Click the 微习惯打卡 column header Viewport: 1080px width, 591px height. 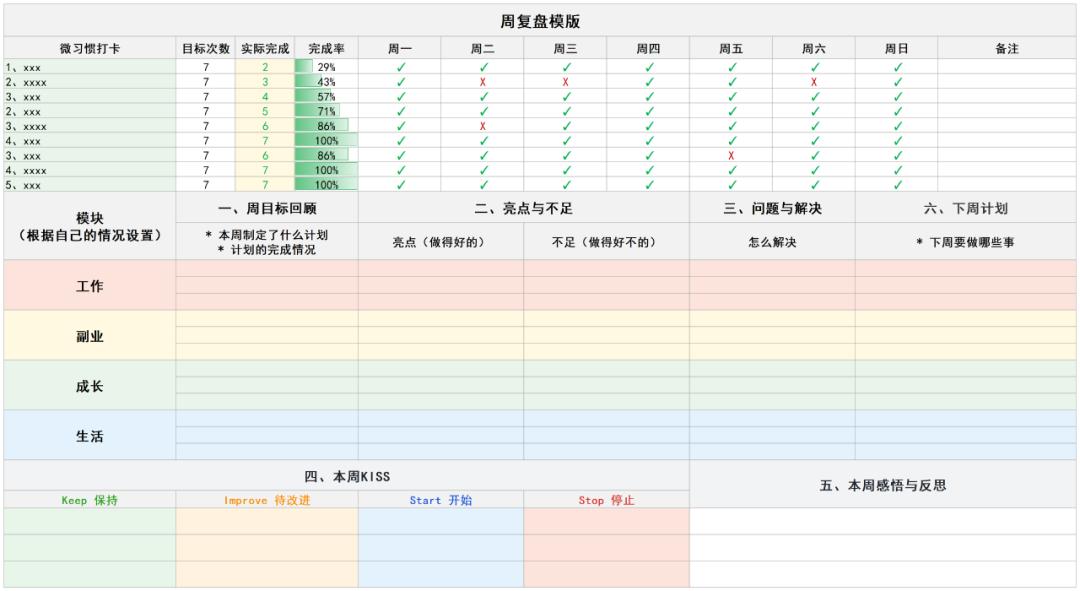tap(90, 48)
